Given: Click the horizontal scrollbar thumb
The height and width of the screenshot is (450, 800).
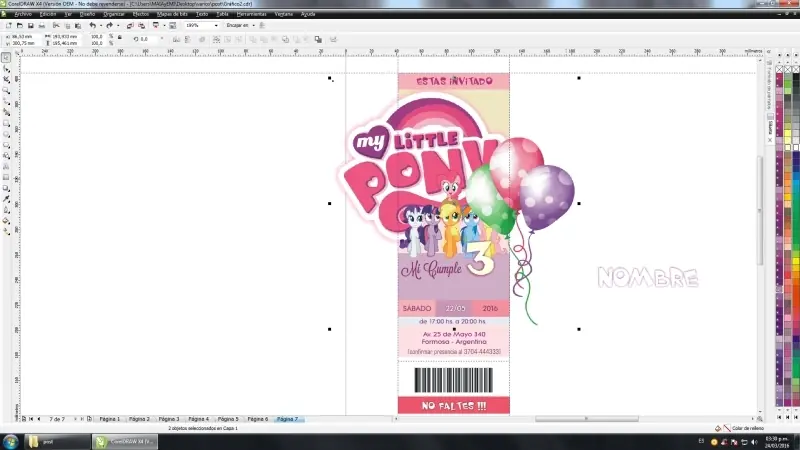Looking at the screenshot, I should tap(587, 419).
